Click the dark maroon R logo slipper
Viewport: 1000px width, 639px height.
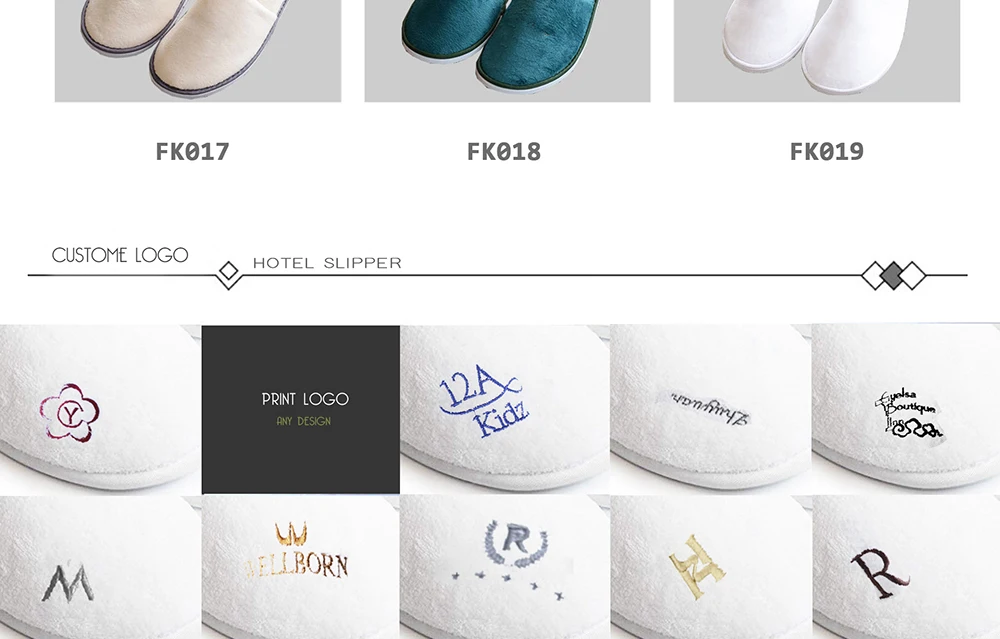point(906,568)
